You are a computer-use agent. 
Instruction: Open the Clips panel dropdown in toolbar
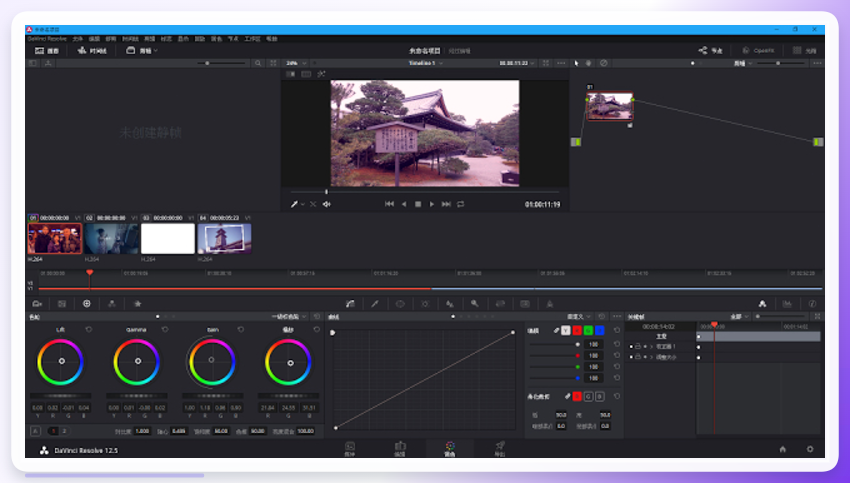pyautogui.click(x=142, y=50)
